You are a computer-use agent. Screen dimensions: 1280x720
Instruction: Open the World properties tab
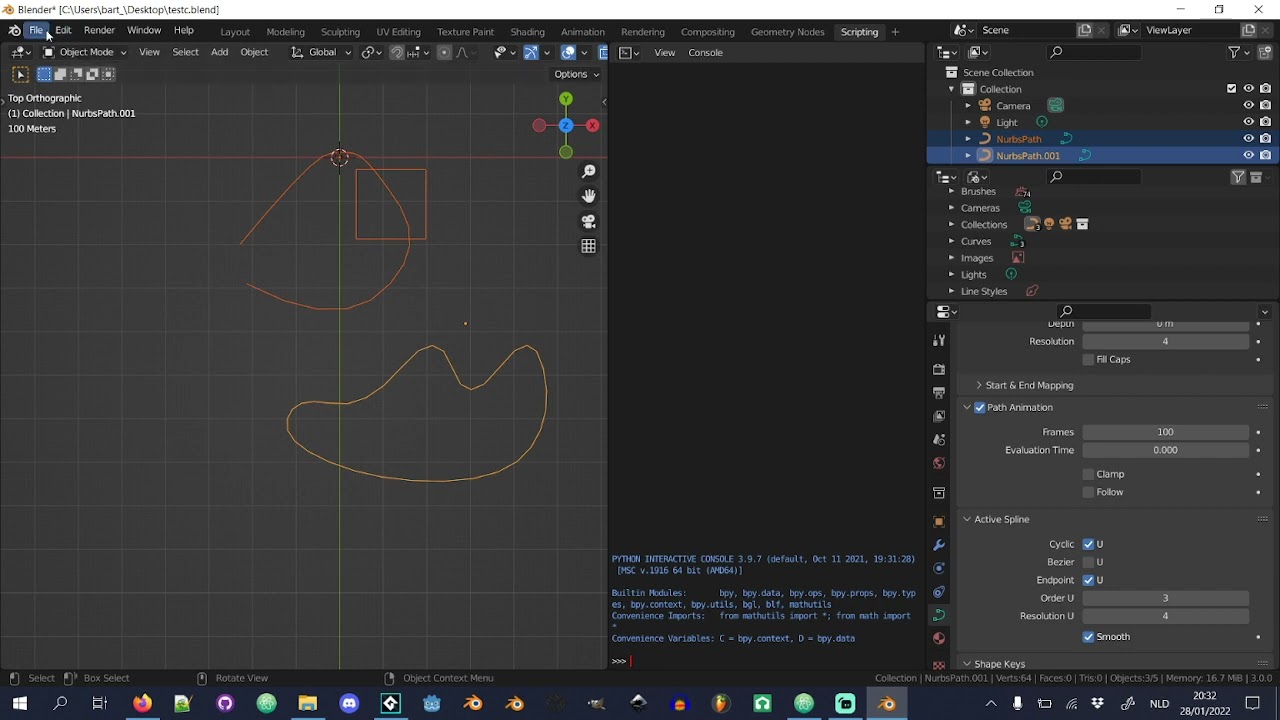(939, 463)
